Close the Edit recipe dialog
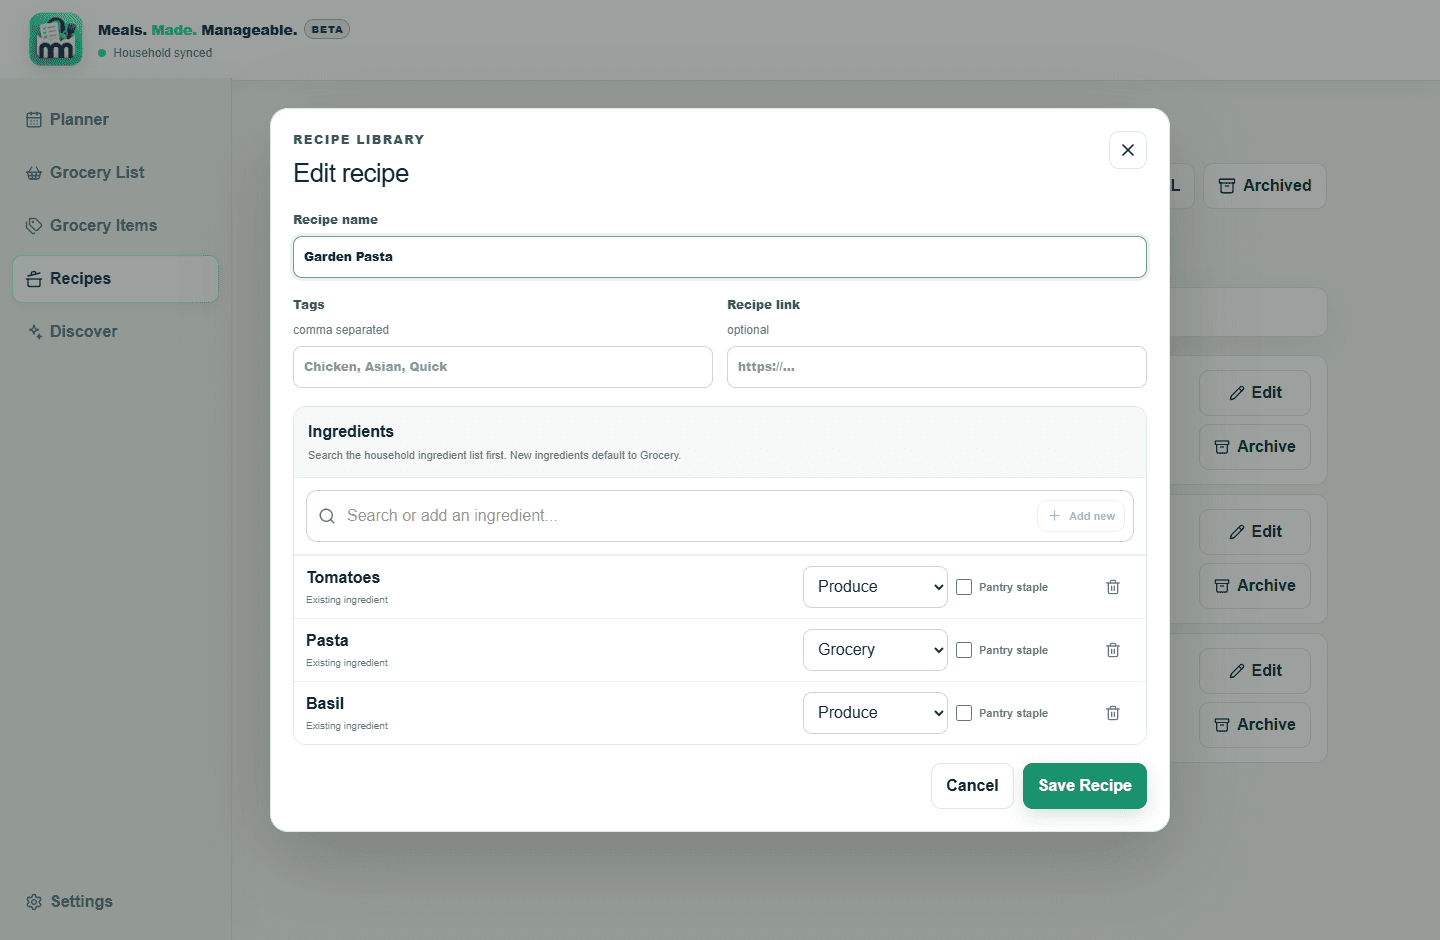1440x940 pixels. (x=1128, y=150)
